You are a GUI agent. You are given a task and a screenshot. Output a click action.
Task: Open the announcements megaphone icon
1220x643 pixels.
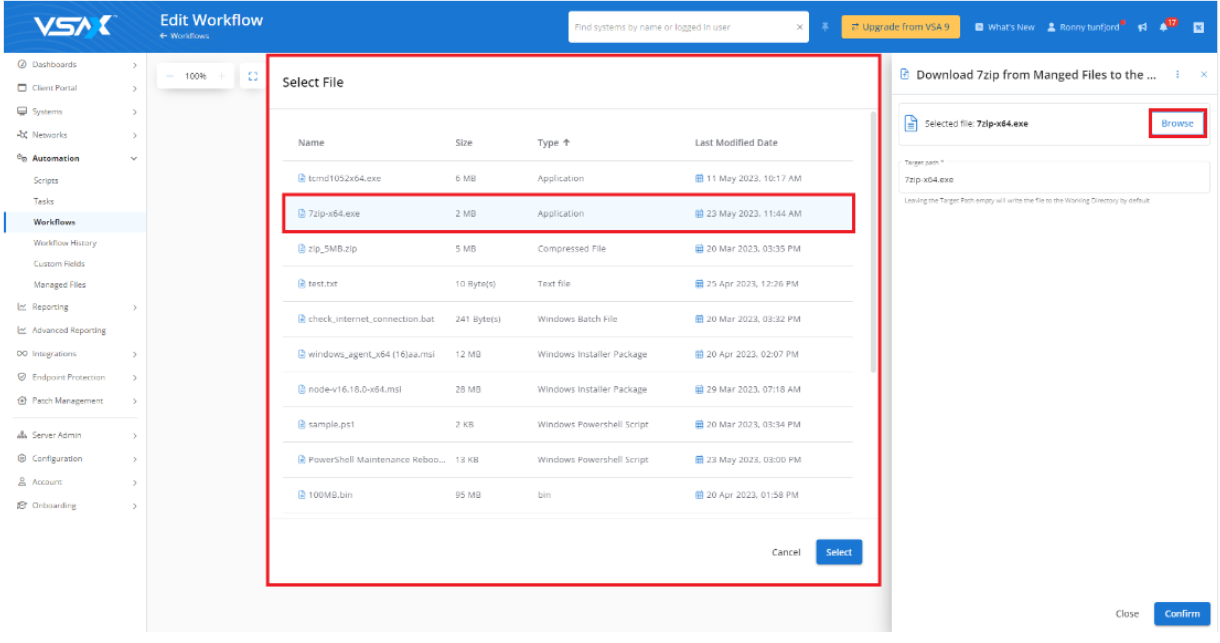point(1142,27)
